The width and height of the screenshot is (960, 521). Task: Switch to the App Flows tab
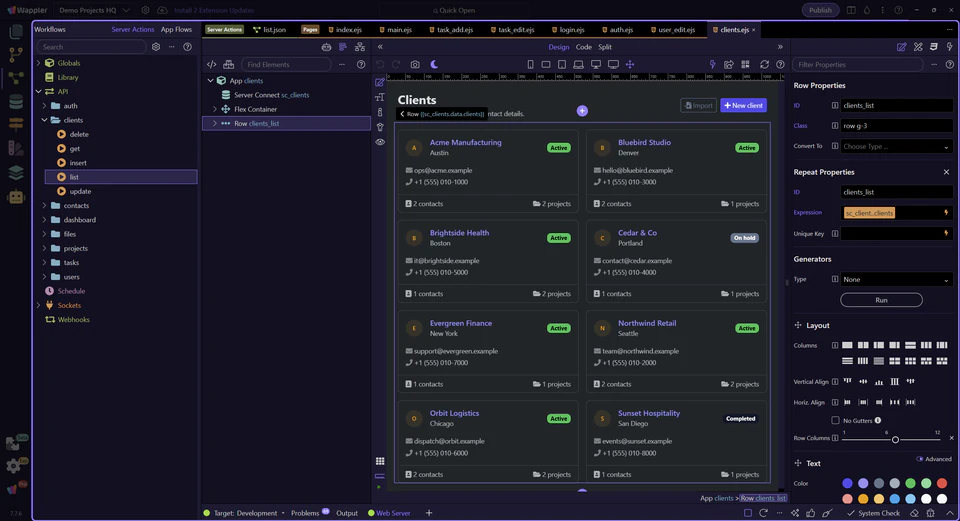point(176,29)
